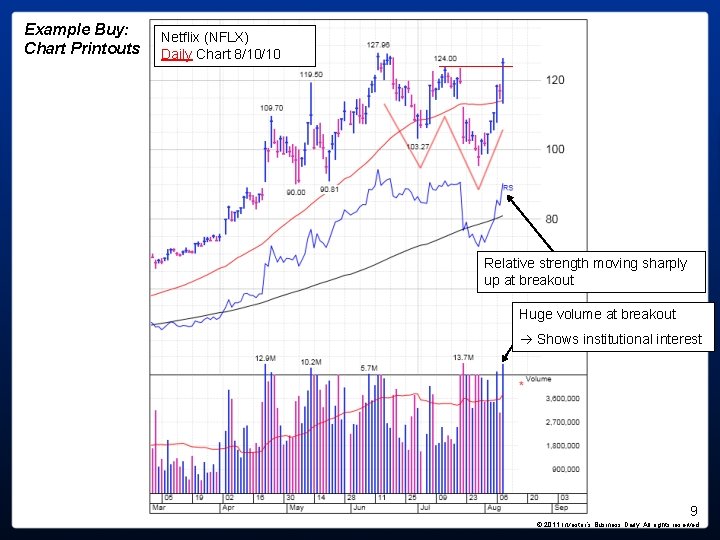Select the 3,600,000 volume axis value
720x540 pixels.
562,399
